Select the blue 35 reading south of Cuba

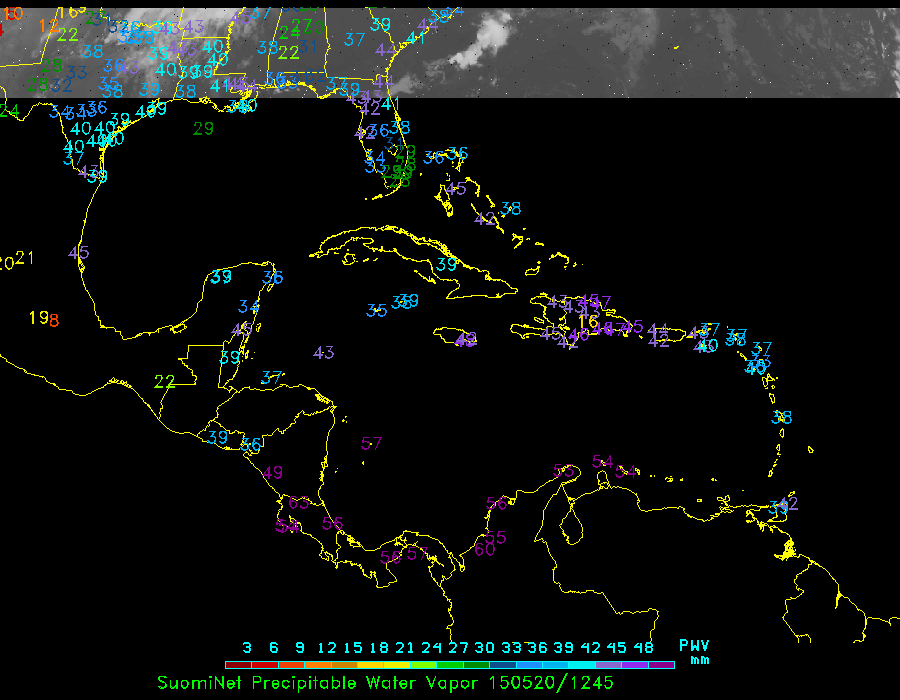tap(376, 310)
